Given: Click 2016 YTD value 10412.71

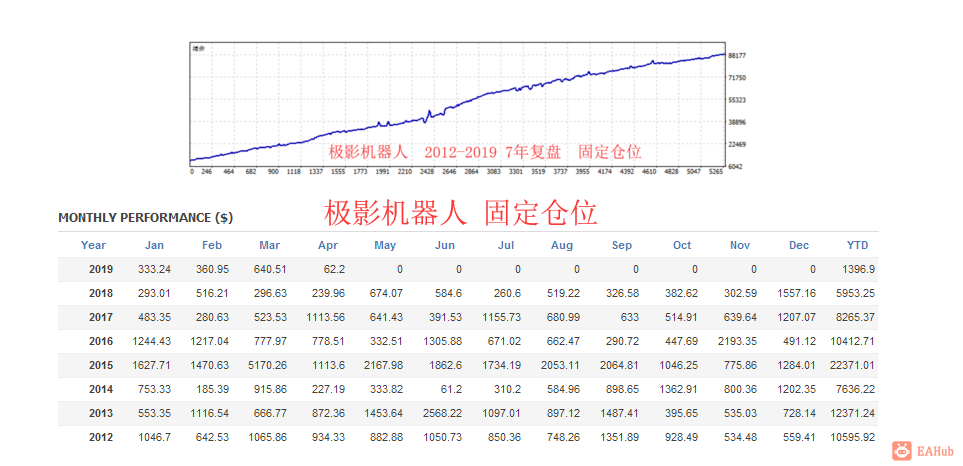Looking at the screenshot, I should point(853,341).
